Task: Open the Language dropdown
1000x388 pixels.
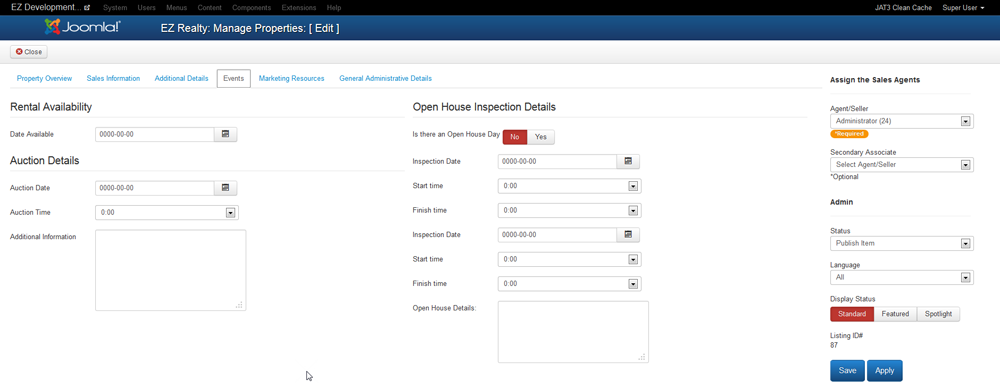Action: pyautogui.click(x=902, y=278)
